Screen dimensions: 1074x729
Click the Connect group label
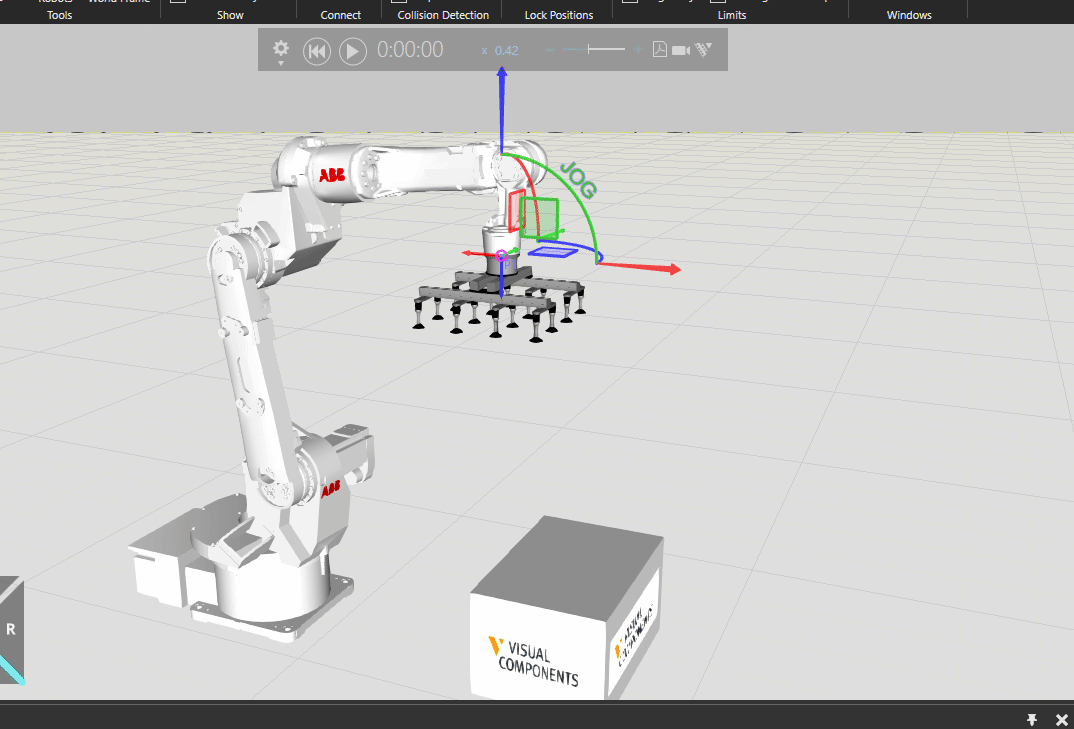click(340, 15)
